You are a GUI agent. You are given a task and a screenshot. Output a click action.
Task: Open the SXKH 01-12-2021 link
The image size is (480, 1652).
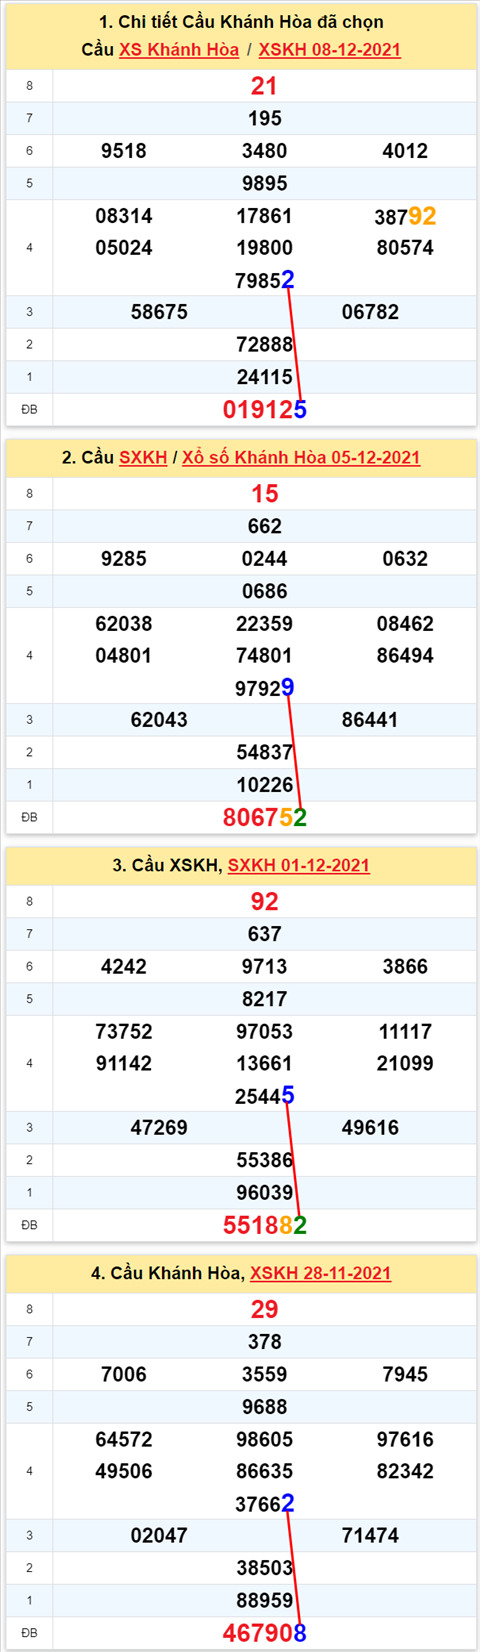click(x=299, y=866)
